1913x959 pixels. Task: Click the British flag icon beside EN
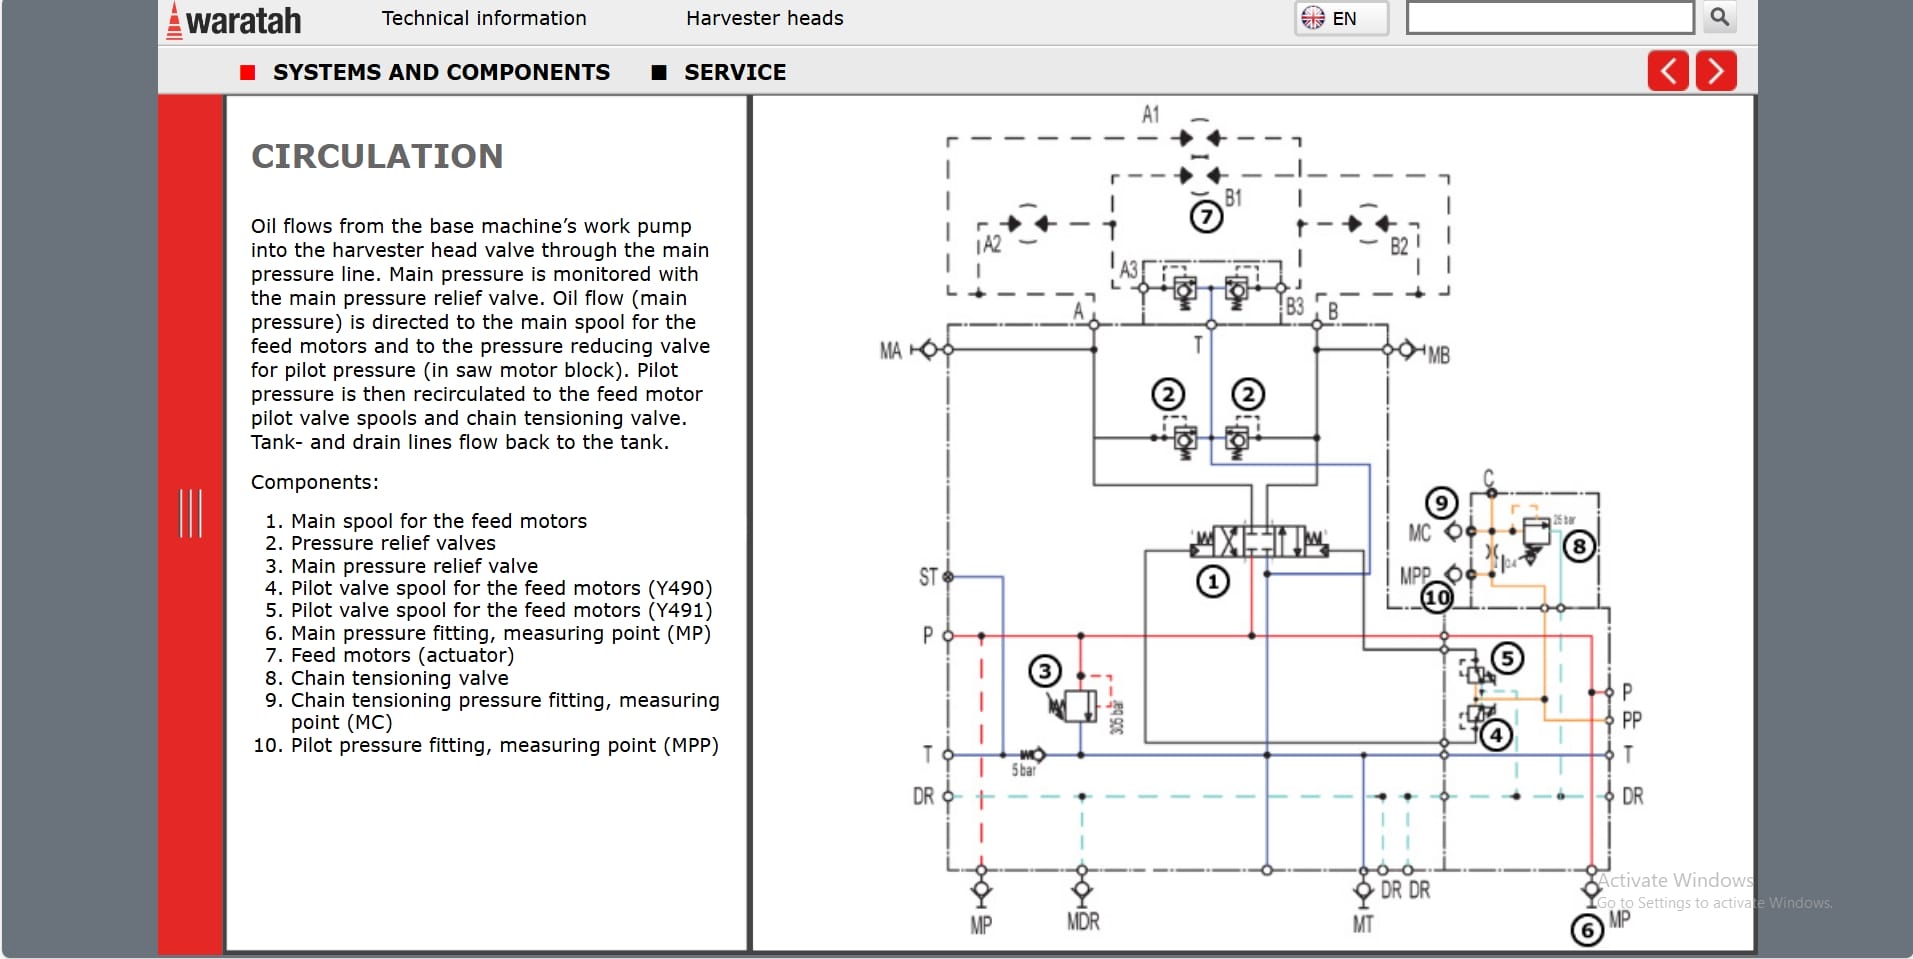pos(1311,17)
